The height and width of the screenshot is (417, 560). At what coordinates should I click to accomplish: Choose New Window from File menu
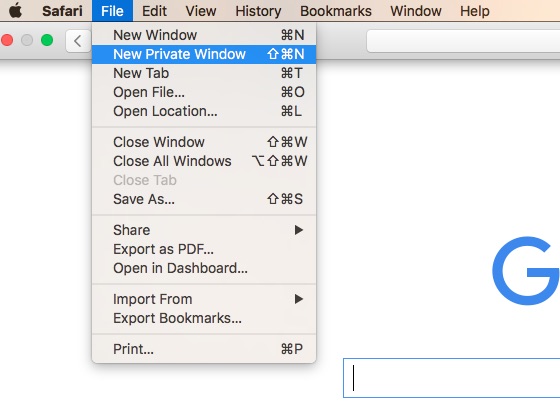pyautogui.click(x=204, y=35)
